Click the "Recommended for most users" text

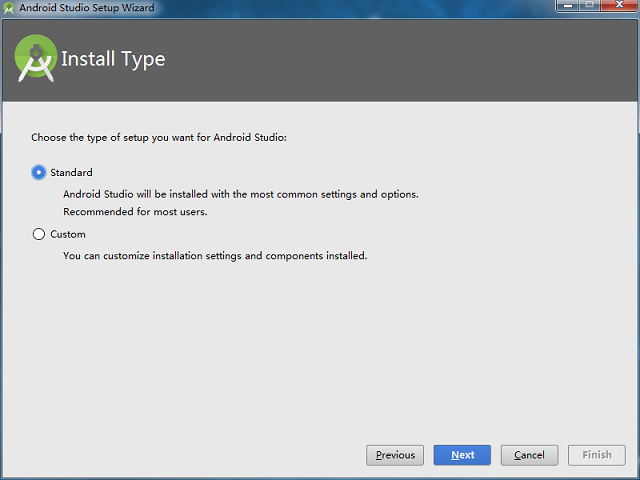pos(135,211)
